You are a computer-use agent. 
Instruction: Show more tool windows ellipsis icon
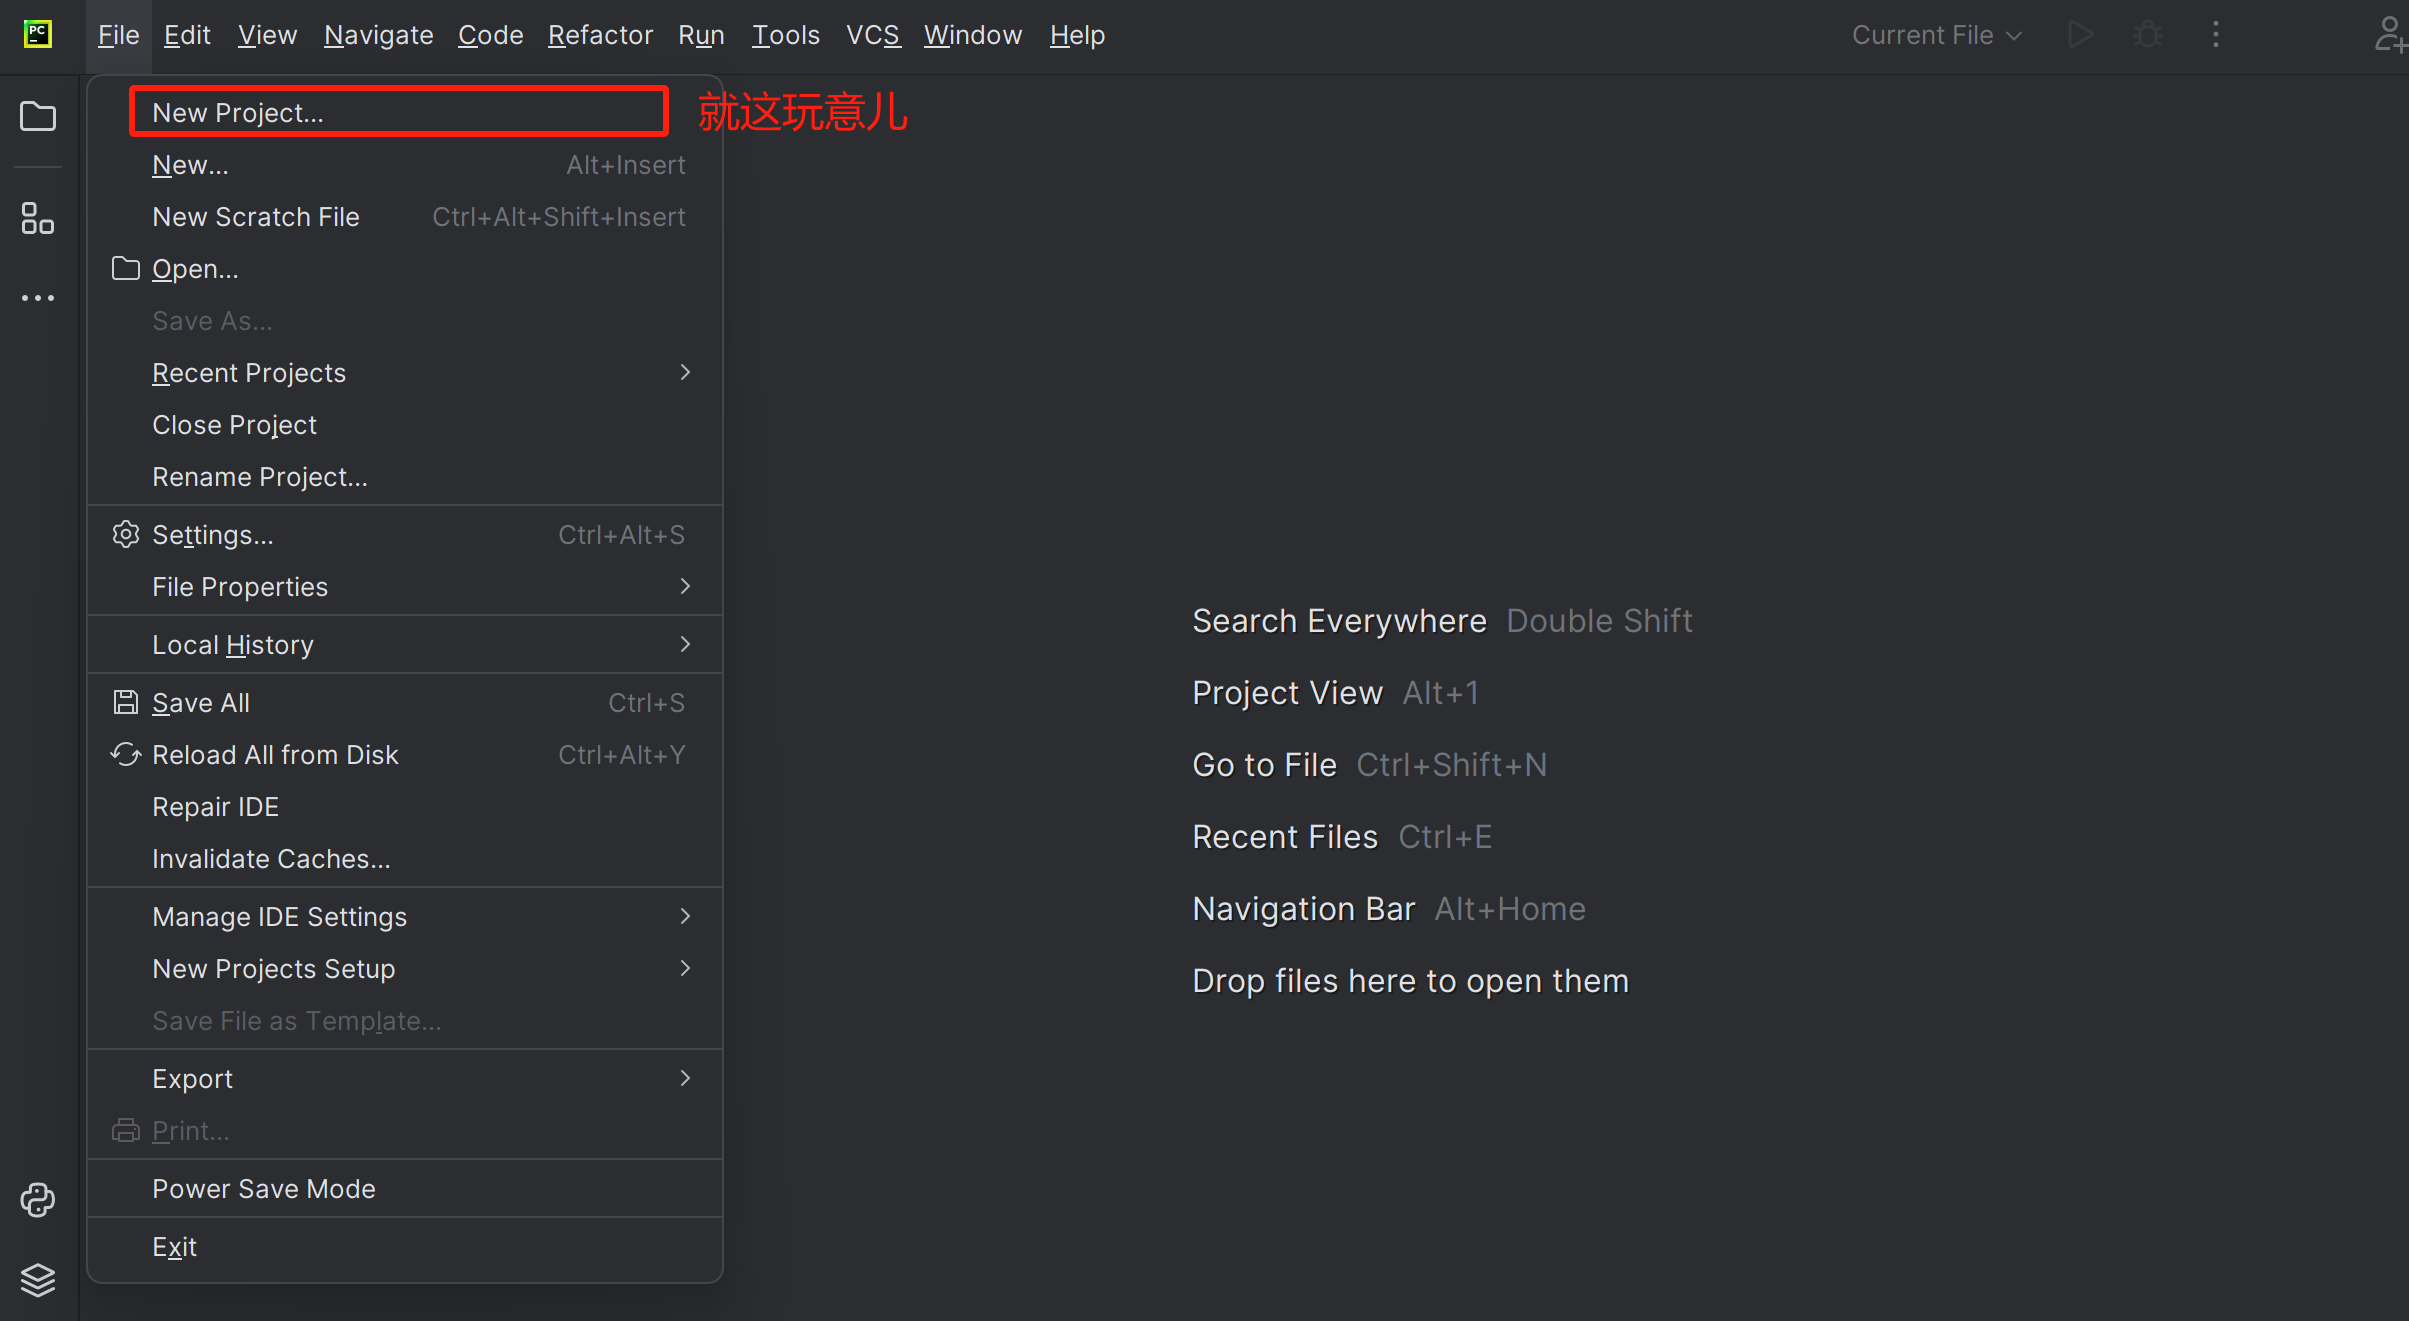38,298
